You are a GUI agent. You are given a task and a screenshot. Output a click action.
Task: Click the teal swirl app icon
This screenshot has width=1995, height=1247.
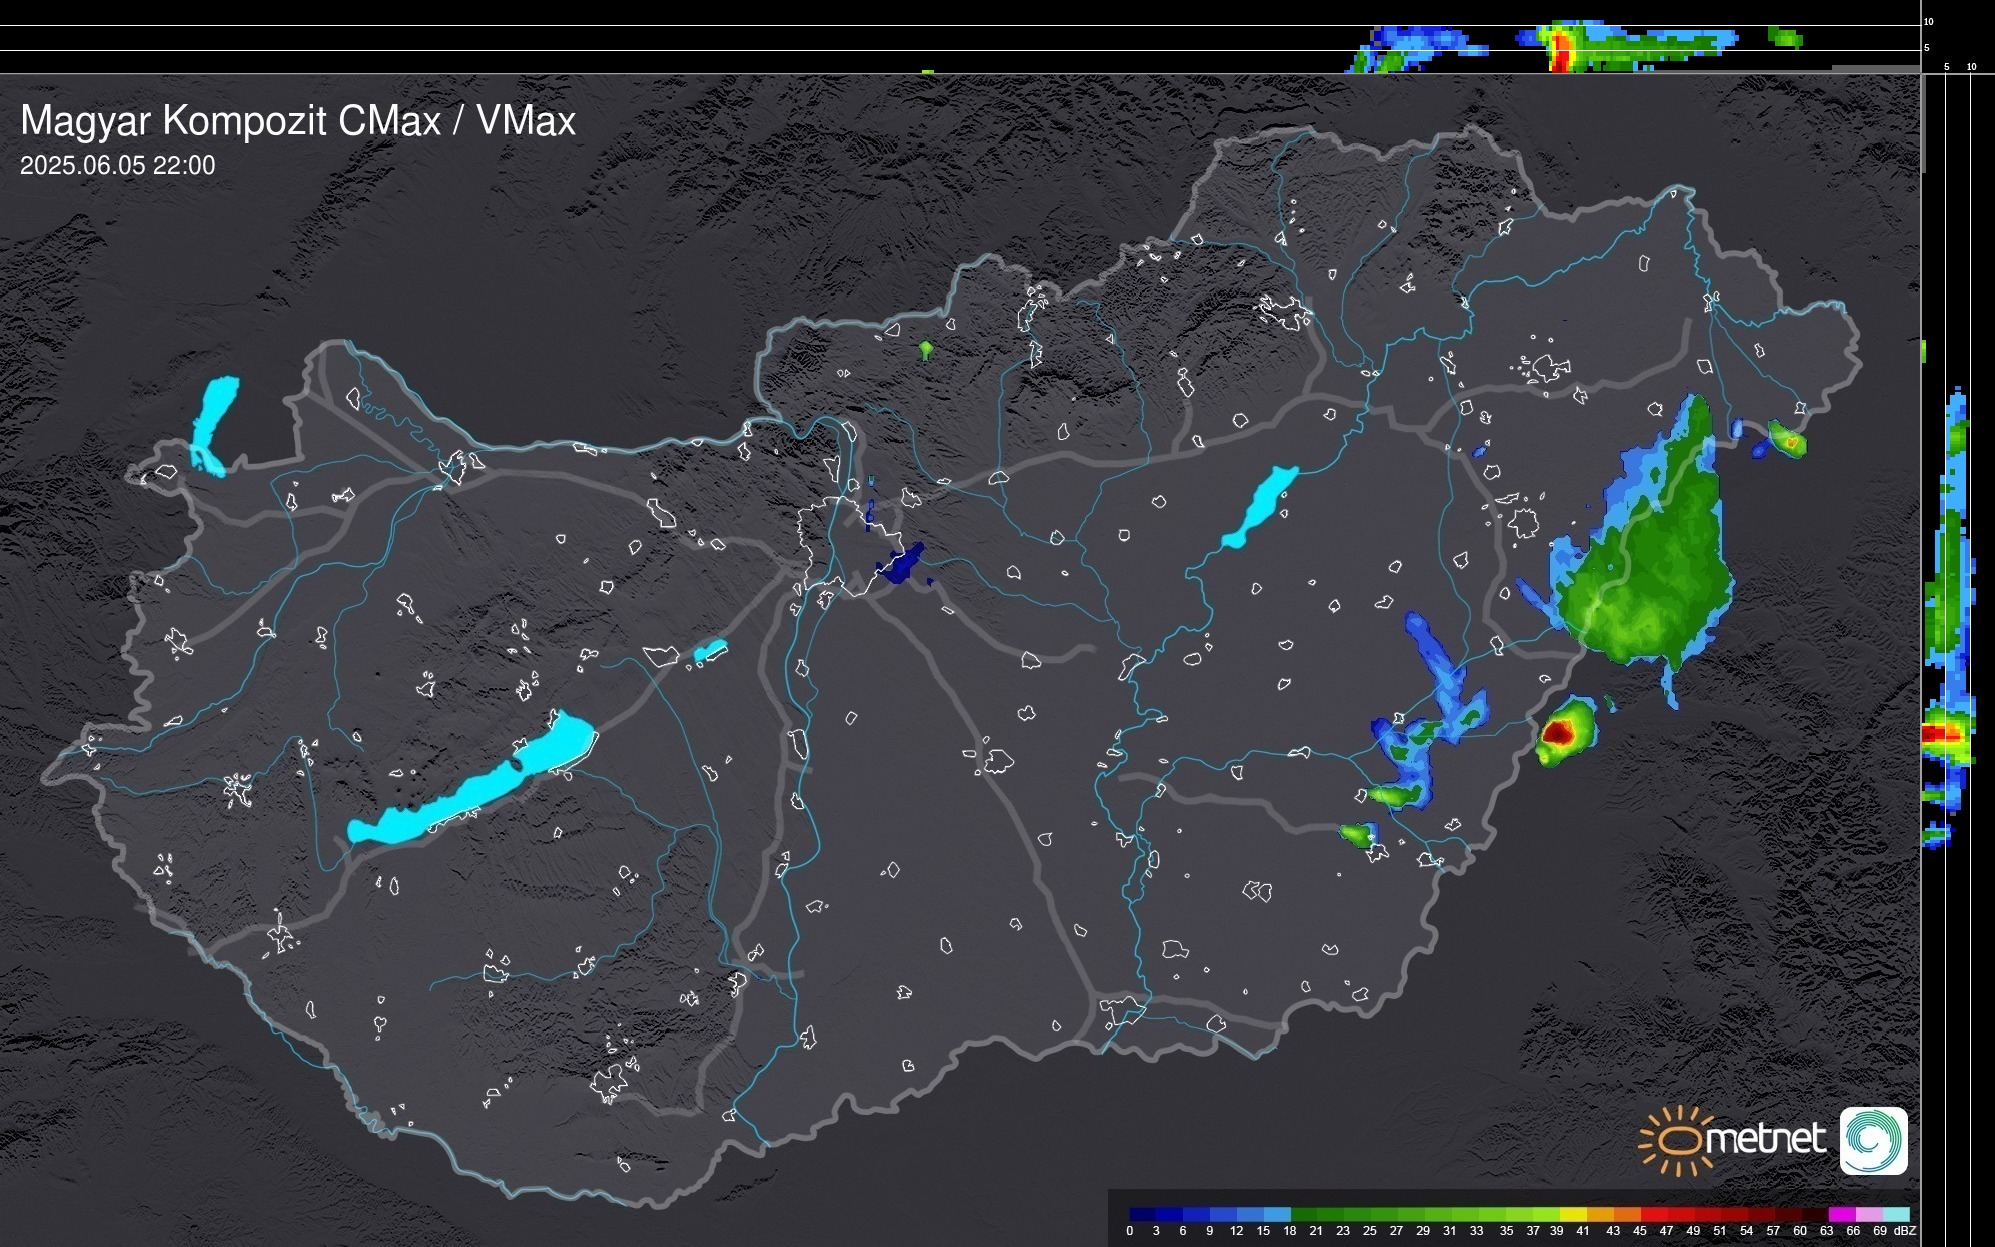click(x=1873, y=1141)
